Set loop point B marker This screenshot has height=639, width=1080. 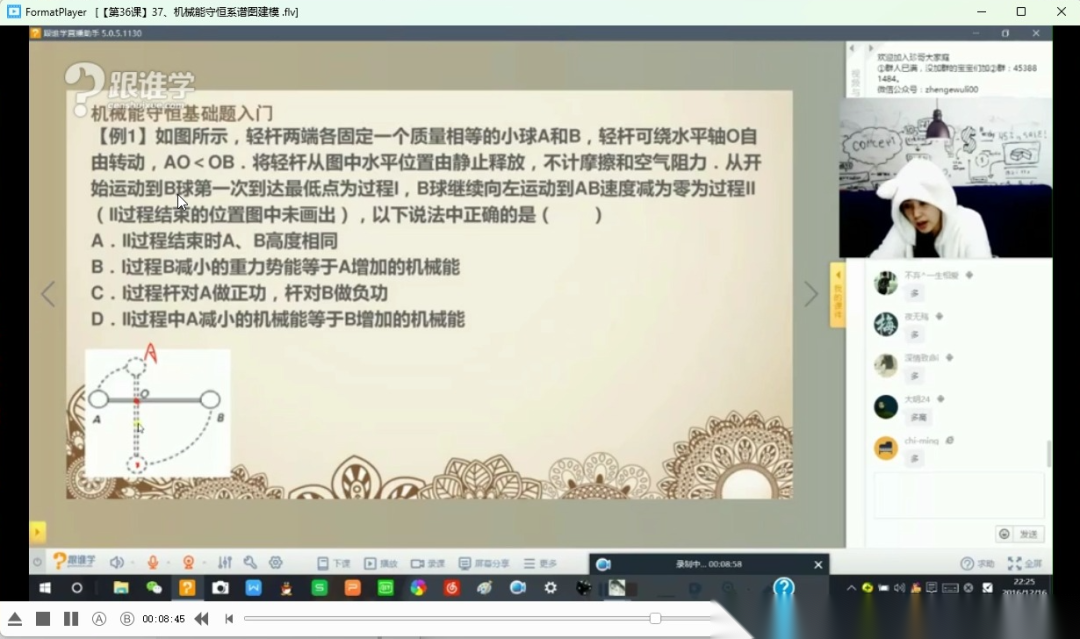127,619
